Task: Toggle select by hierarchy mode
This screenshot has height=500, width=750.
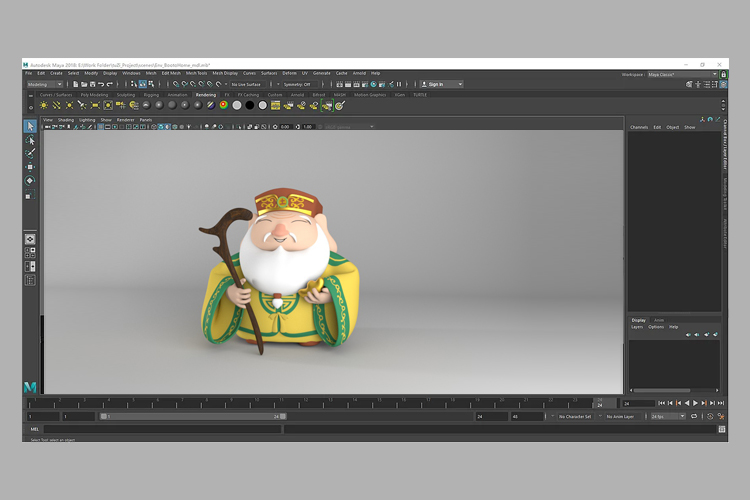Action: tap(134, 84)
